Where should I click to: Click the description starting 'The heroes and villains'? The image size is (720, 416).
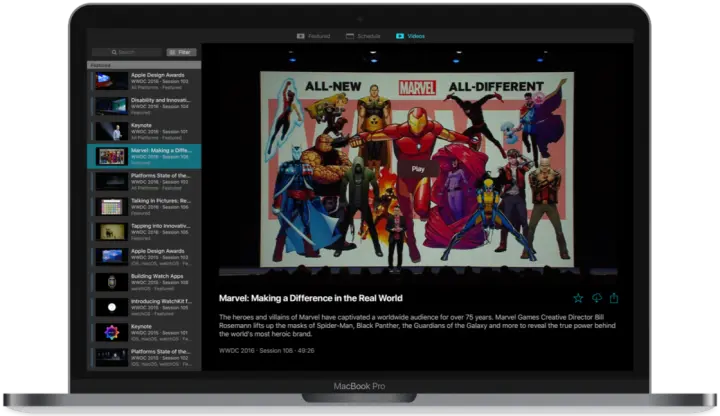(417, 326)
